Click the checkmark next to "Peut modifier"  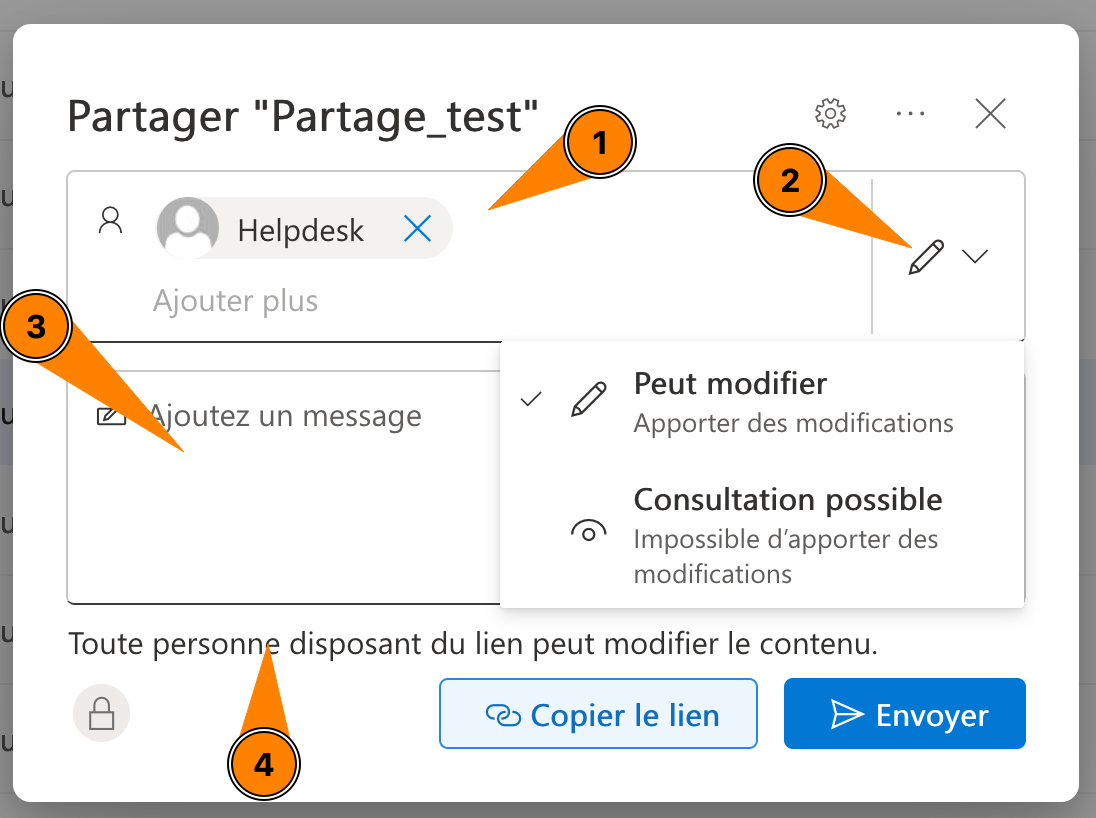pyautogui.click(x=532, y=400)
